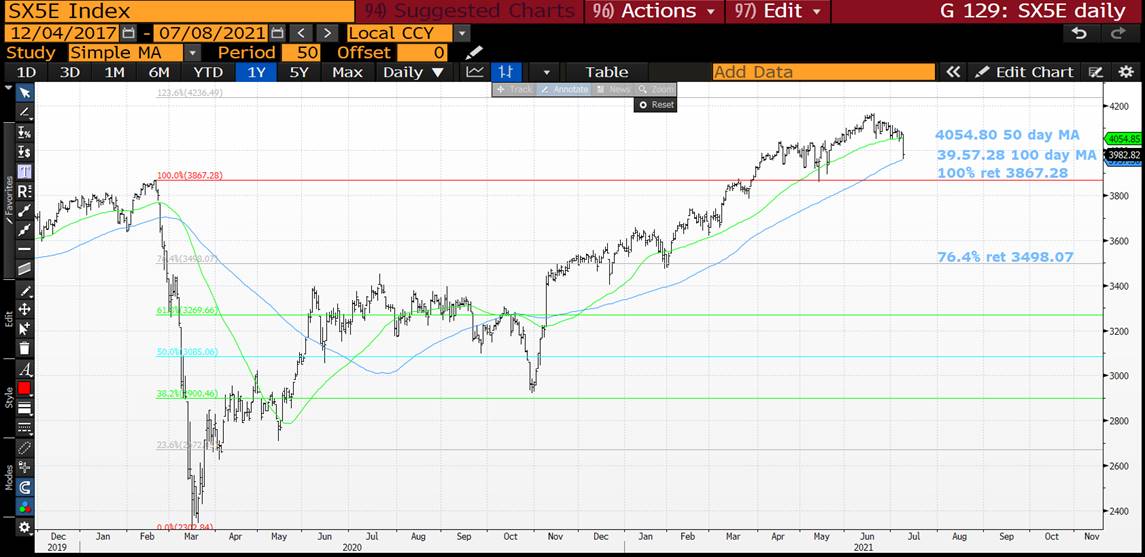Open the chart type options dropdown
The image size is (1145, 557).
(x=545, y=72)
